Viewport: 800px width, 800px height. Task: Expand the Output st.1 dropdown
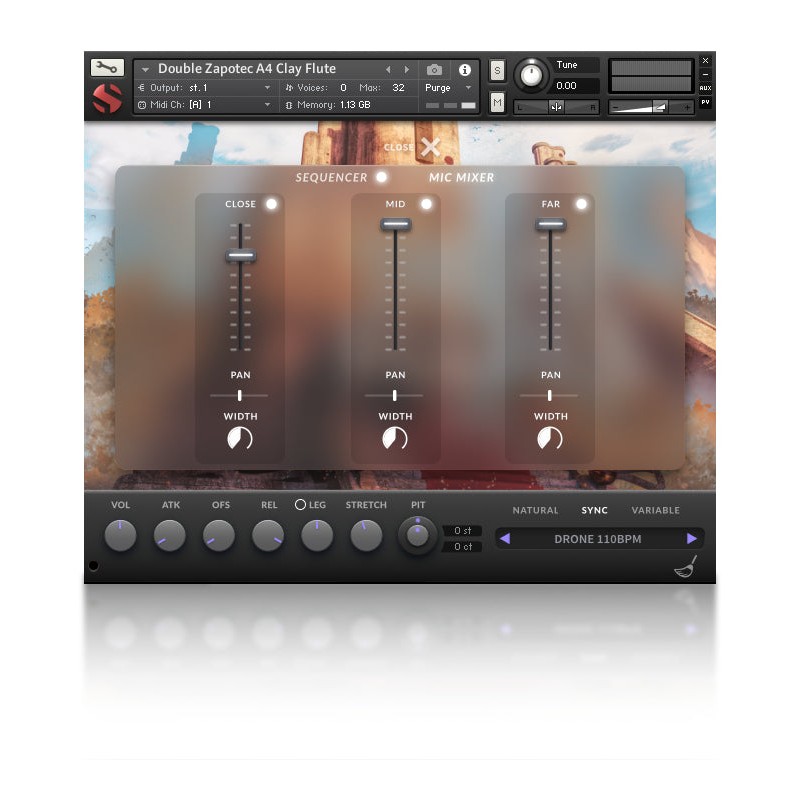(267, 88)
